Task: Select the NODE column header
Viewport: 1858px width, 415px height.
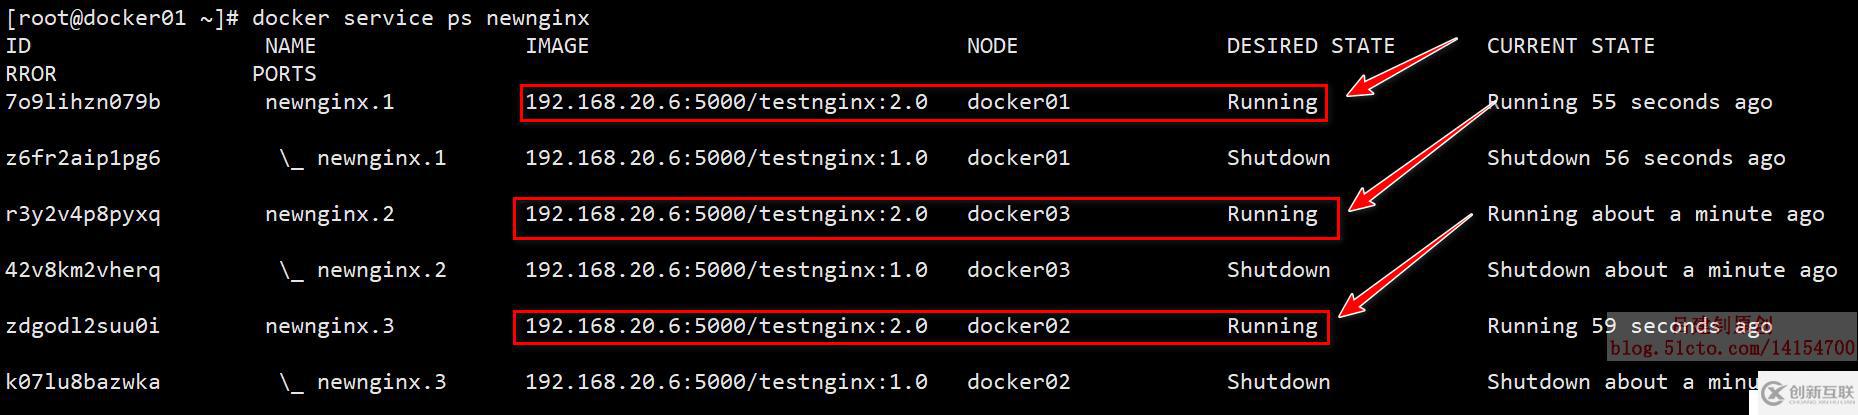Action: pyautogui.click(x=992, y=46)
